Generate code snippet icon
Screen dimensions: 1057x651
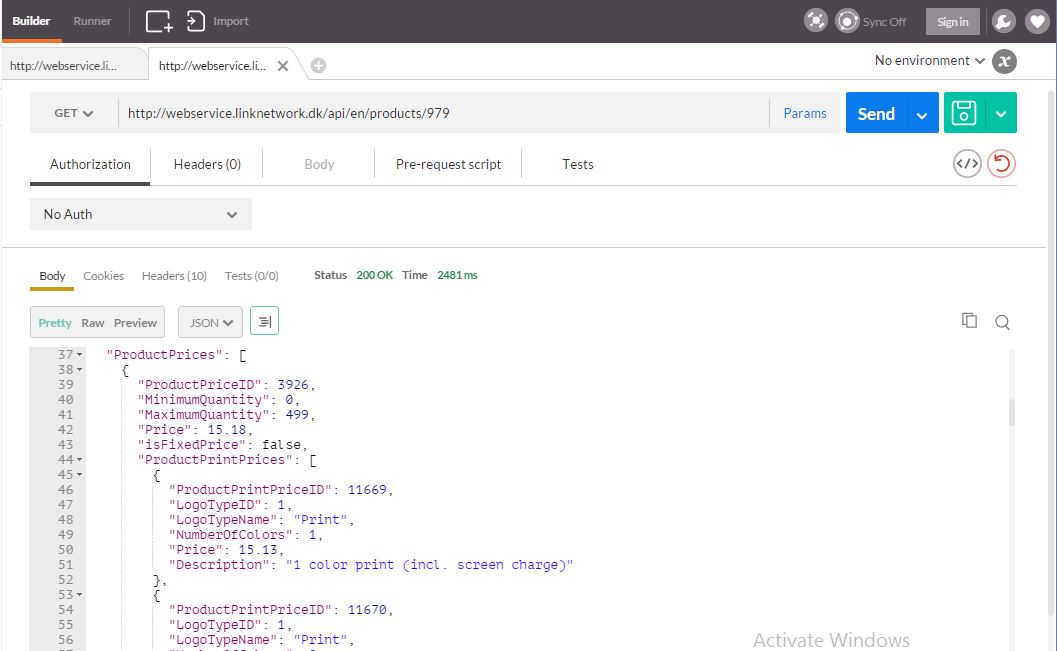967,164
